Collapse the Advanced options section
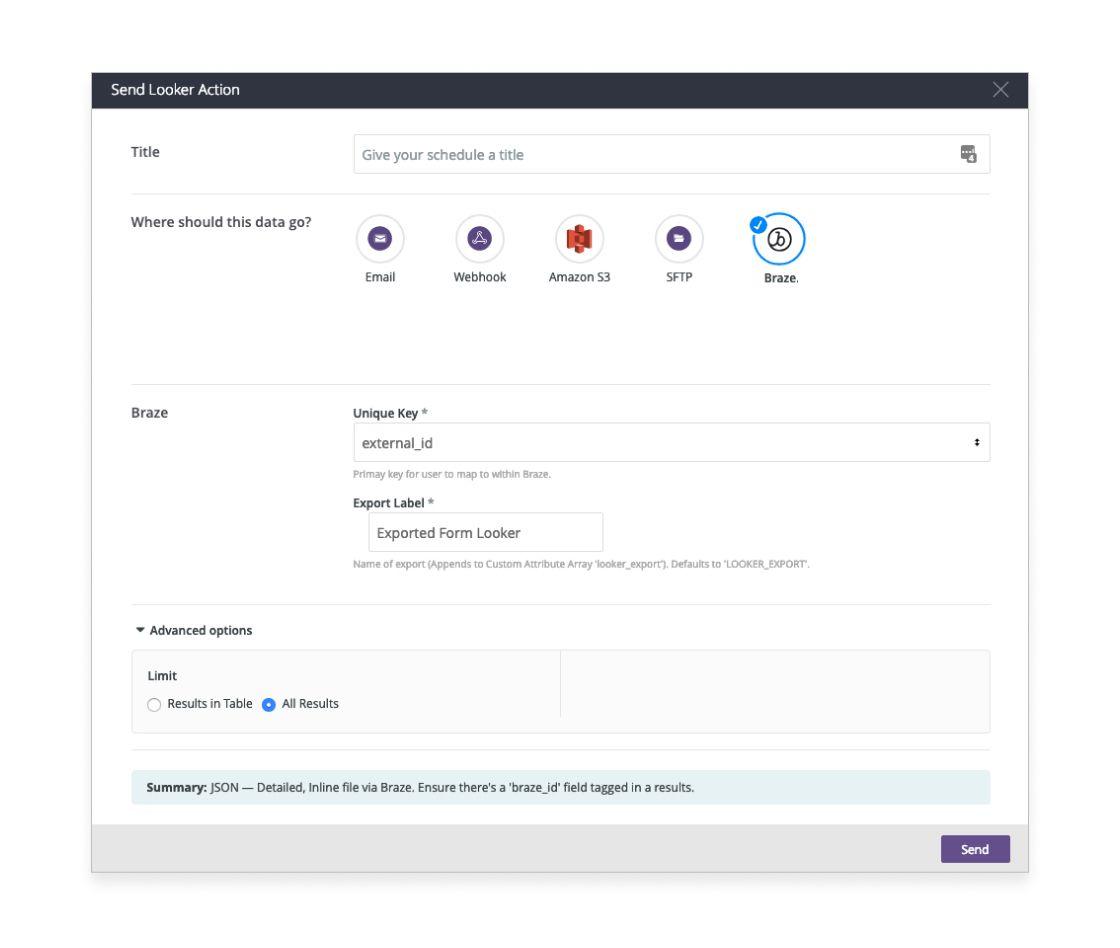1120x948 pixels. pyautogui.click(x=193, y=630)
